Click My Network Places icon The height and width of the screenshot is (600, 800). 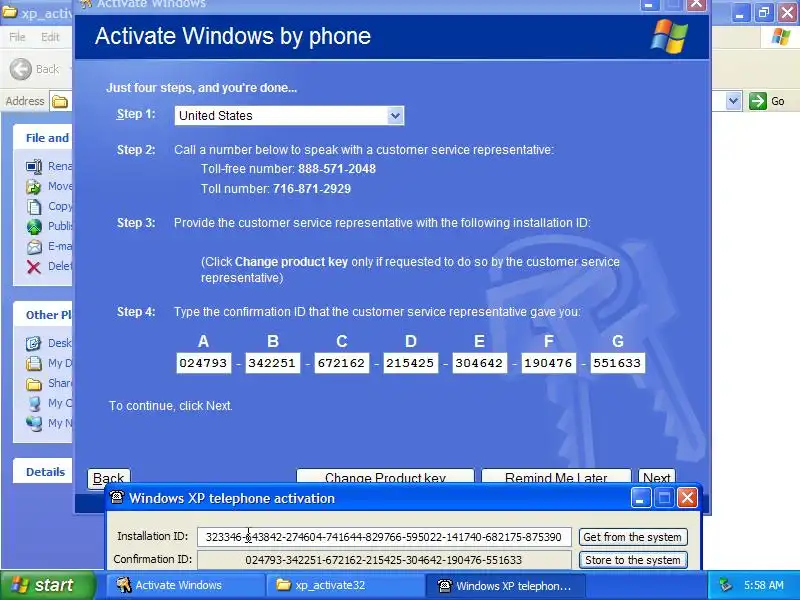point(34,423)
